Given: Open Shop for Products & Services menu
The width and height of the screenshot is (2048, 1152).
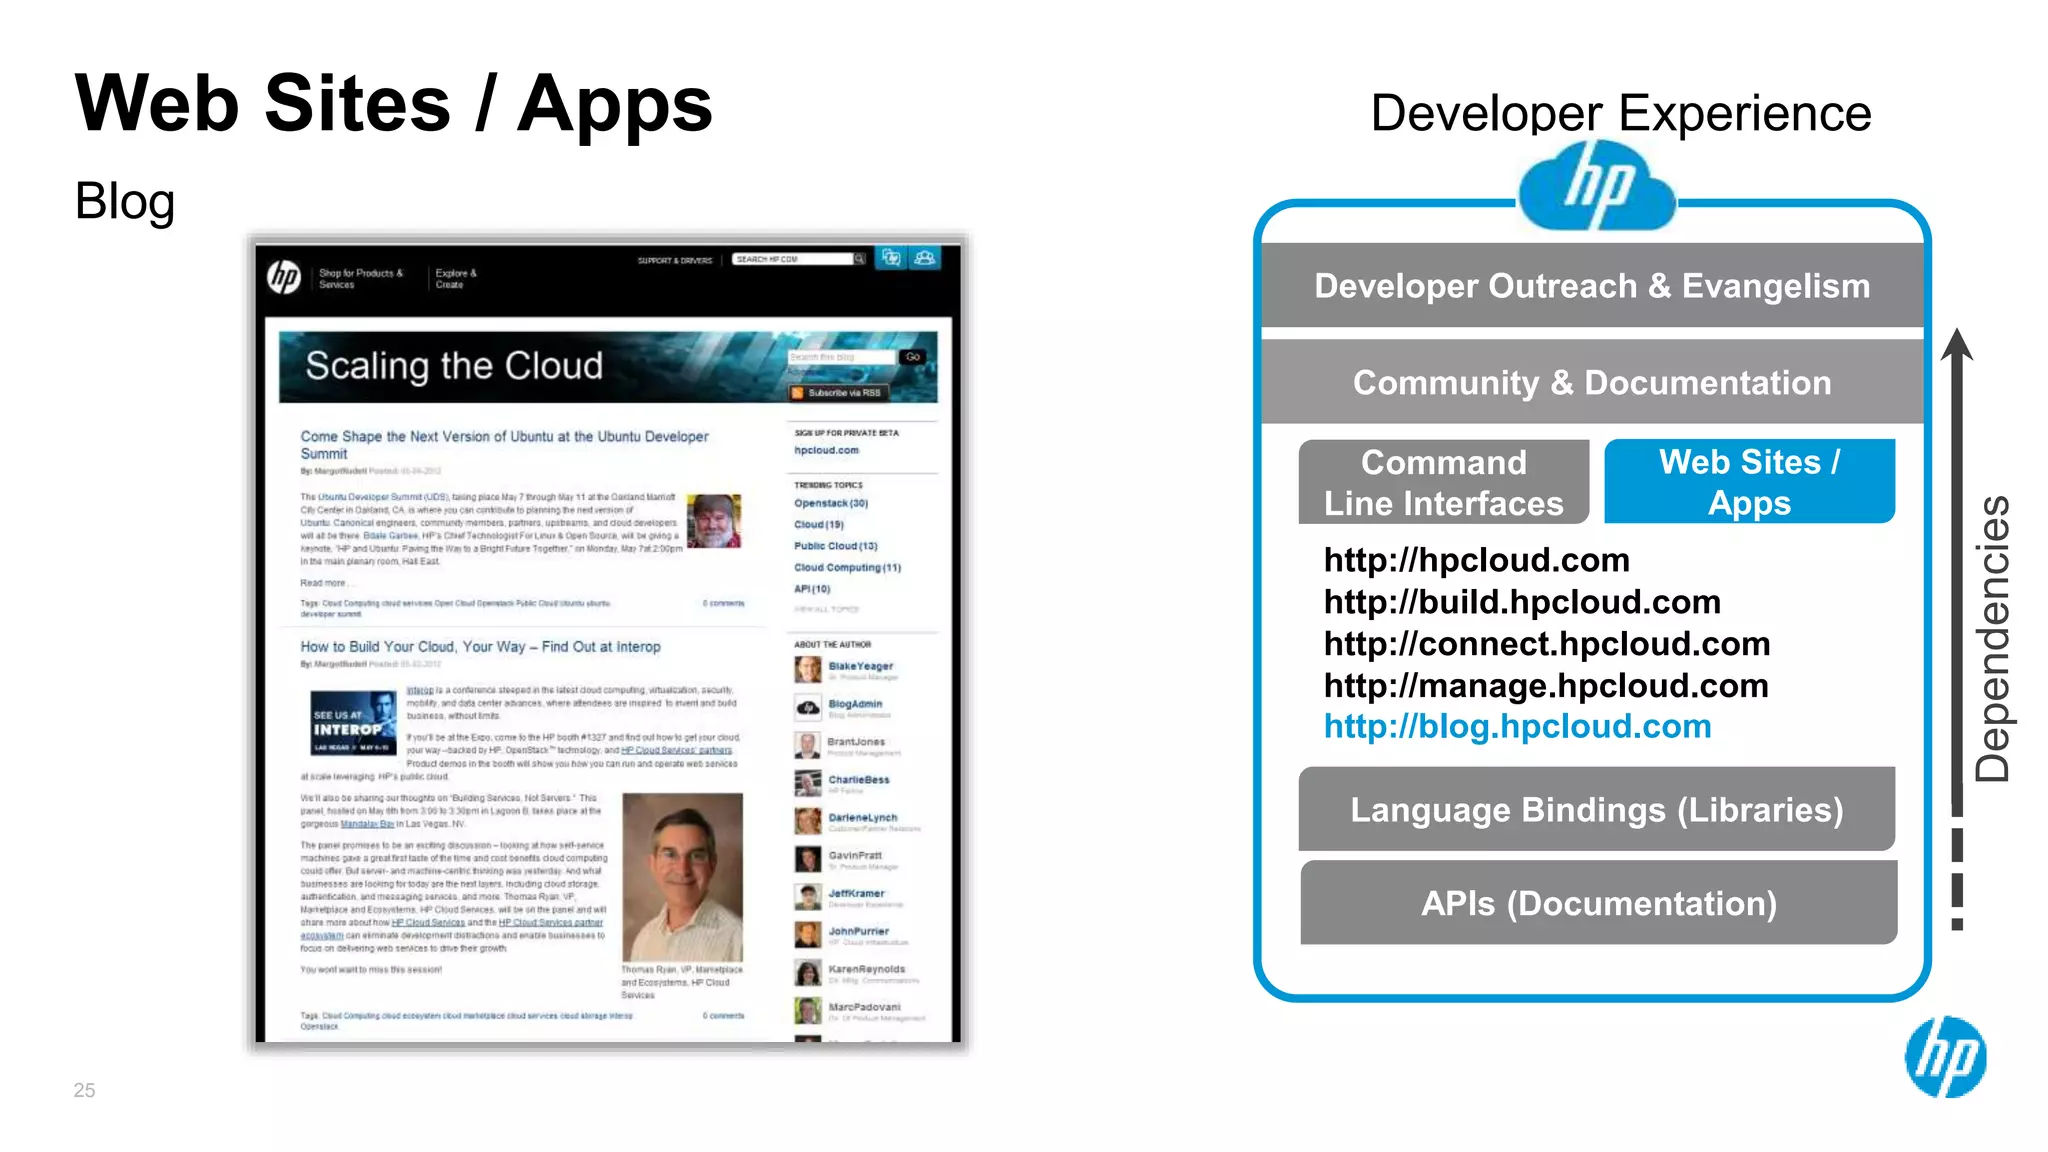Looking at the screenshot, I should (x=360, y=279).
